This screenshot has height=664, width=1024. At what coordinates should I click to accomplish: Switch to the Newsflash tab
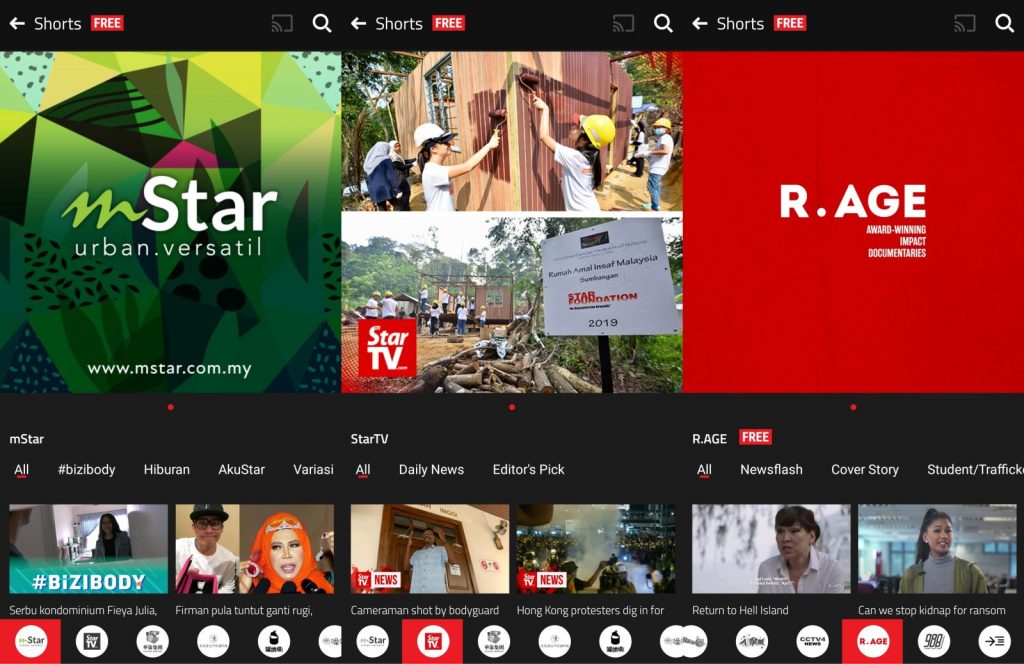pyautogui.click(x=771, y=469)
